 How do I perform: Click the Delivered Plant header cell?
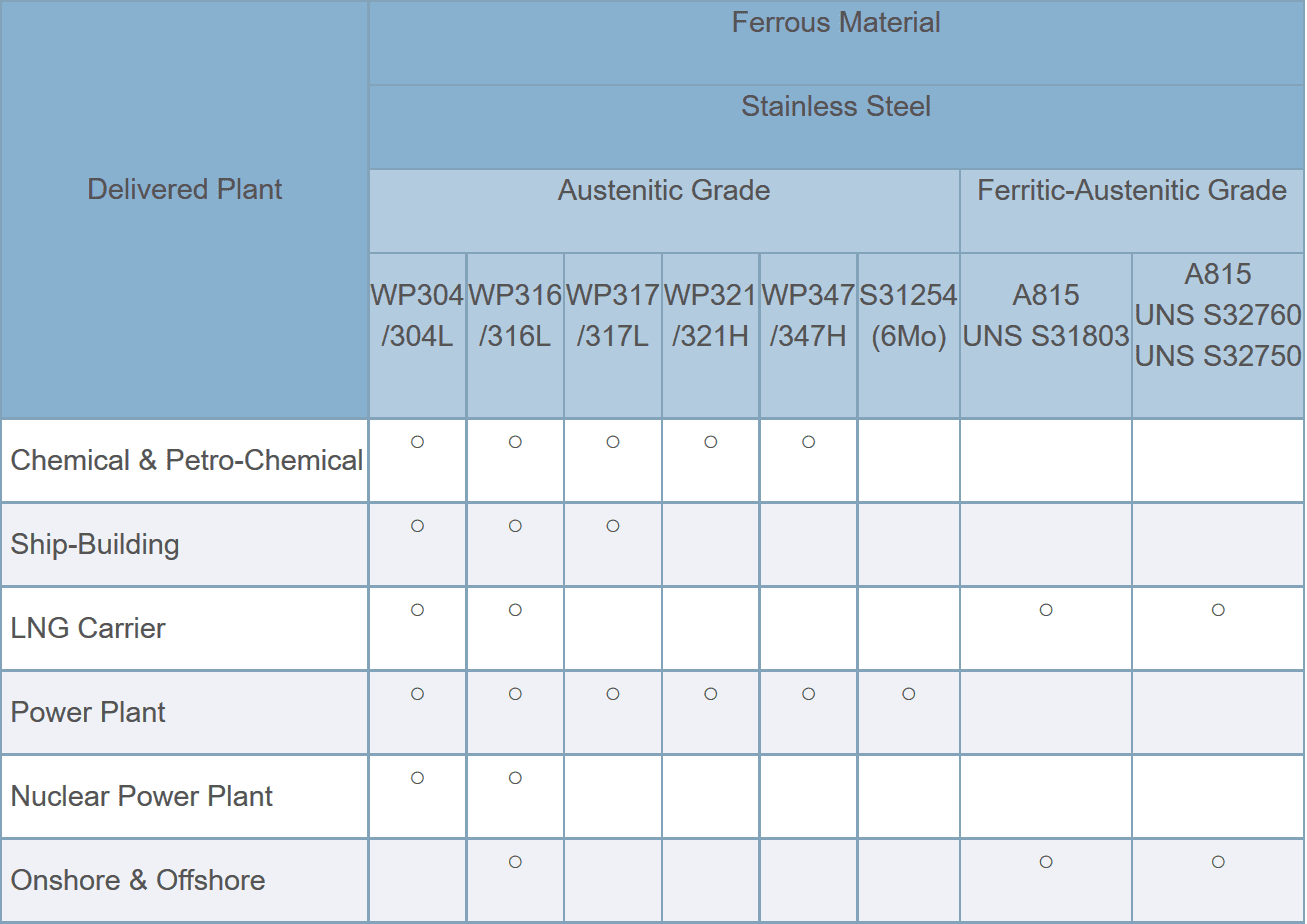pyautogui.click(x=185, y=189)
